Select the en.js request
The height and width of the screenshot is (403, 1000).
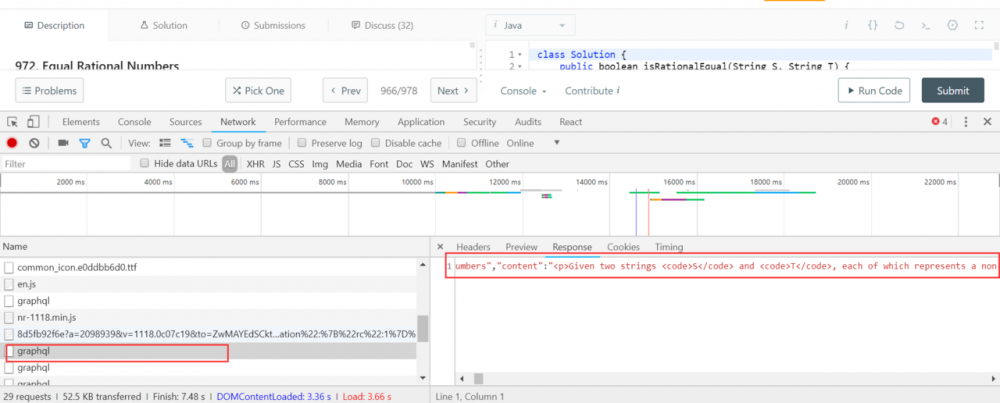[x=209, y=284]
